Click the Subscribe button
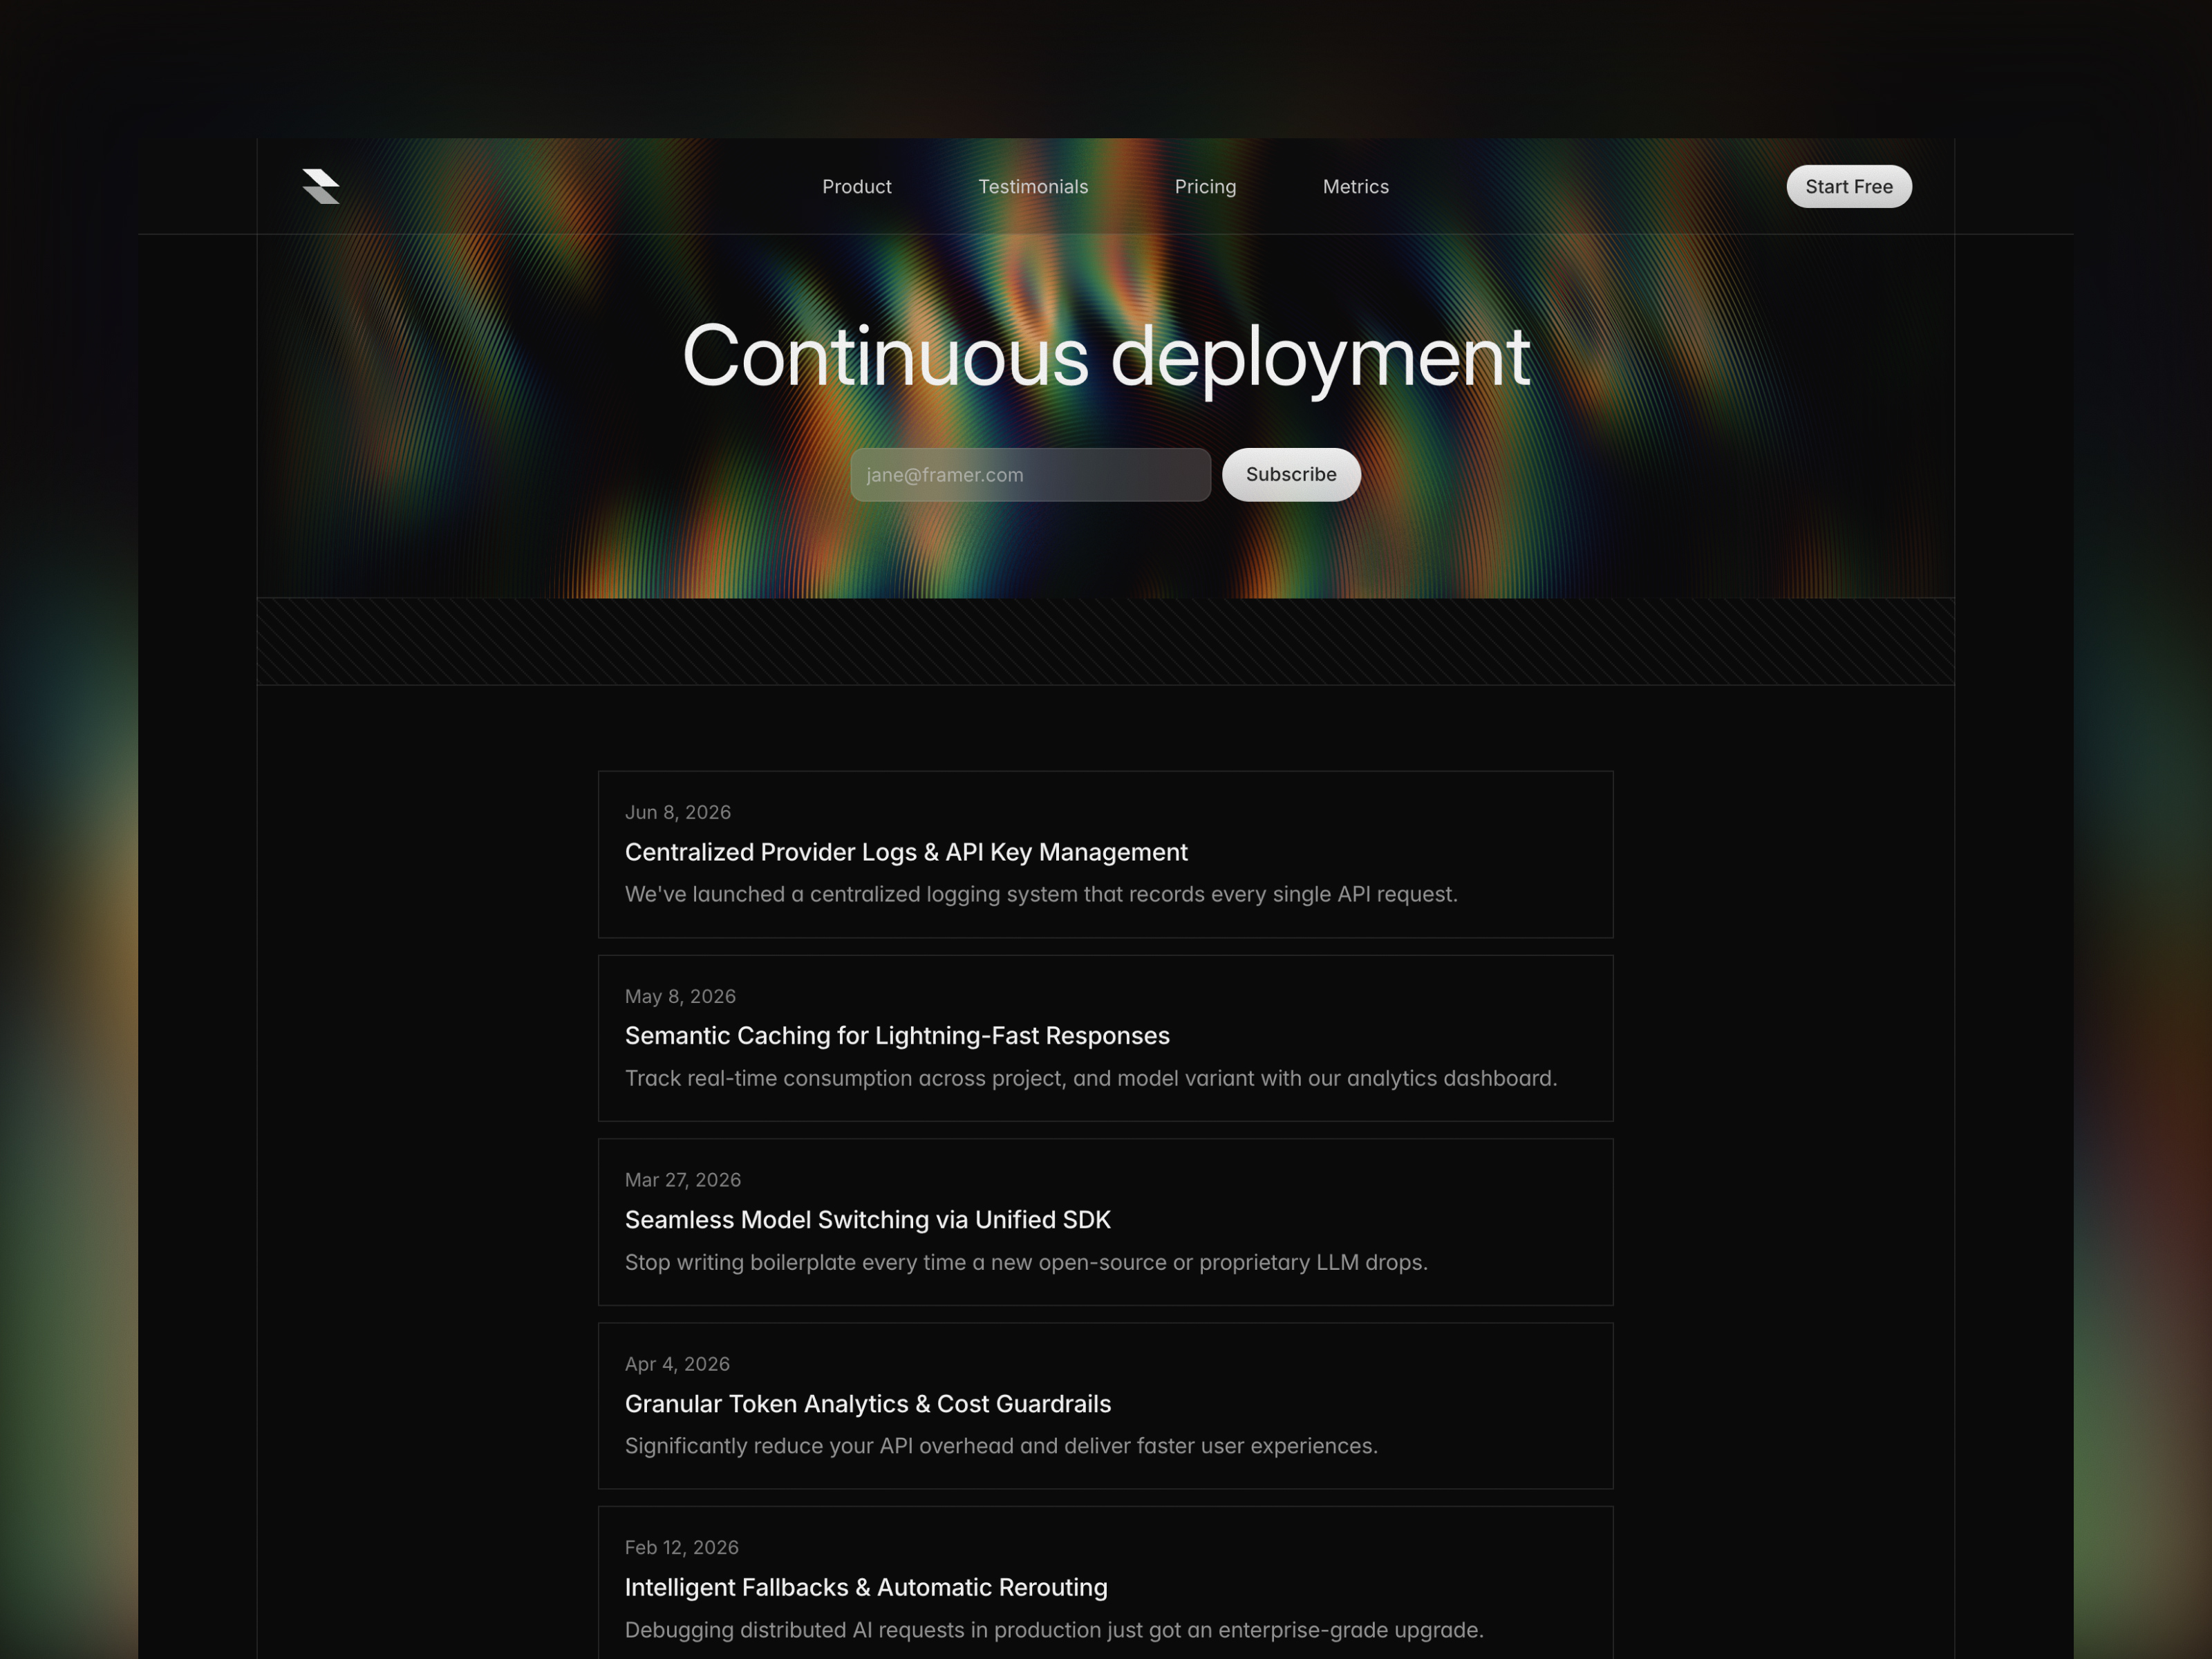Screen dimensions: 2212x1659 pyautogui.click(x=1291, y=475)
